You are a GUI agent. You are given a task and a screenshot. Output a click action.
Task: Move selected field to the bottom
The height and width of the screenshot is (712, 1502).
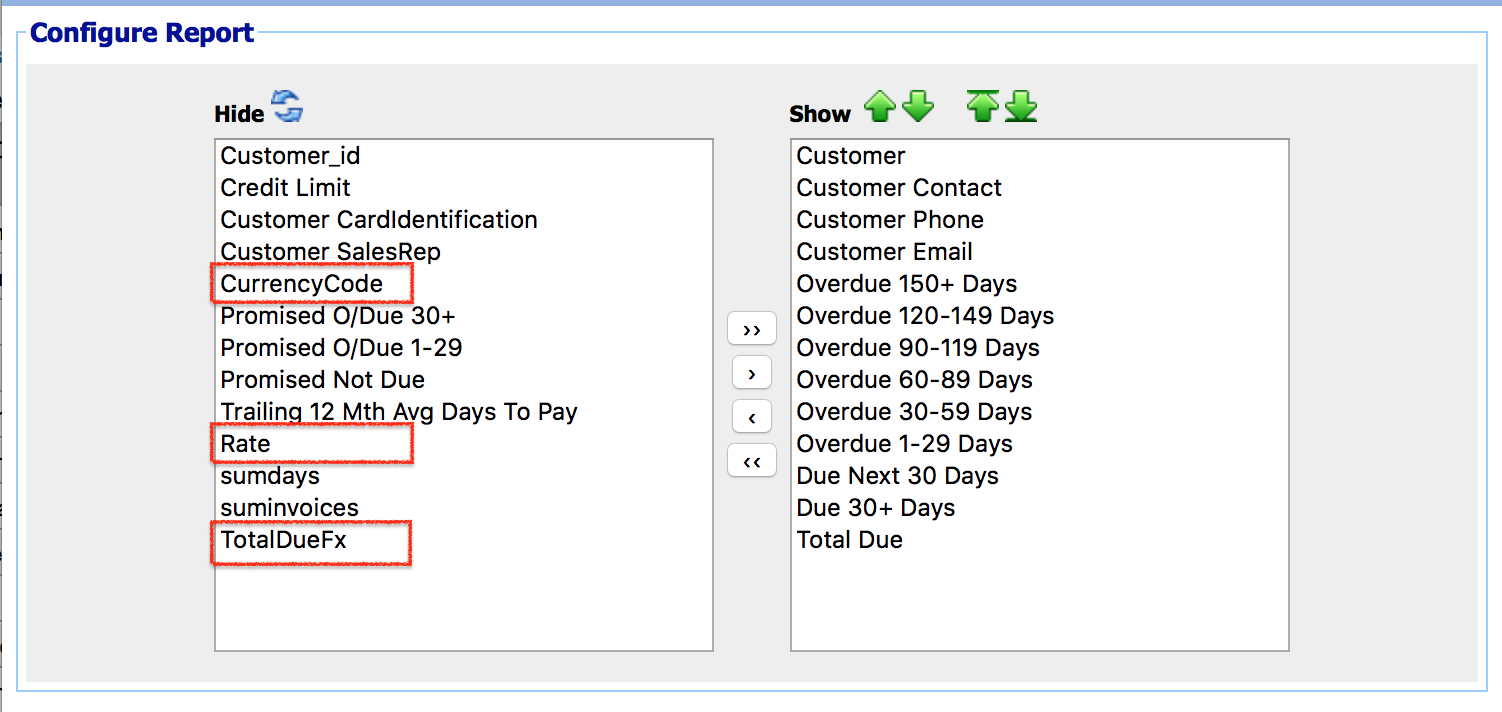point(1021,106)
